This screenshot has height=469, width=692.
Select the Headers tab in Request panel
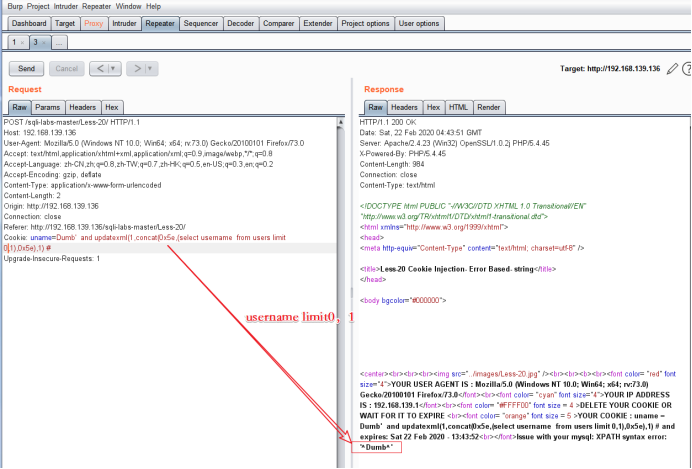tap(83, 107)
